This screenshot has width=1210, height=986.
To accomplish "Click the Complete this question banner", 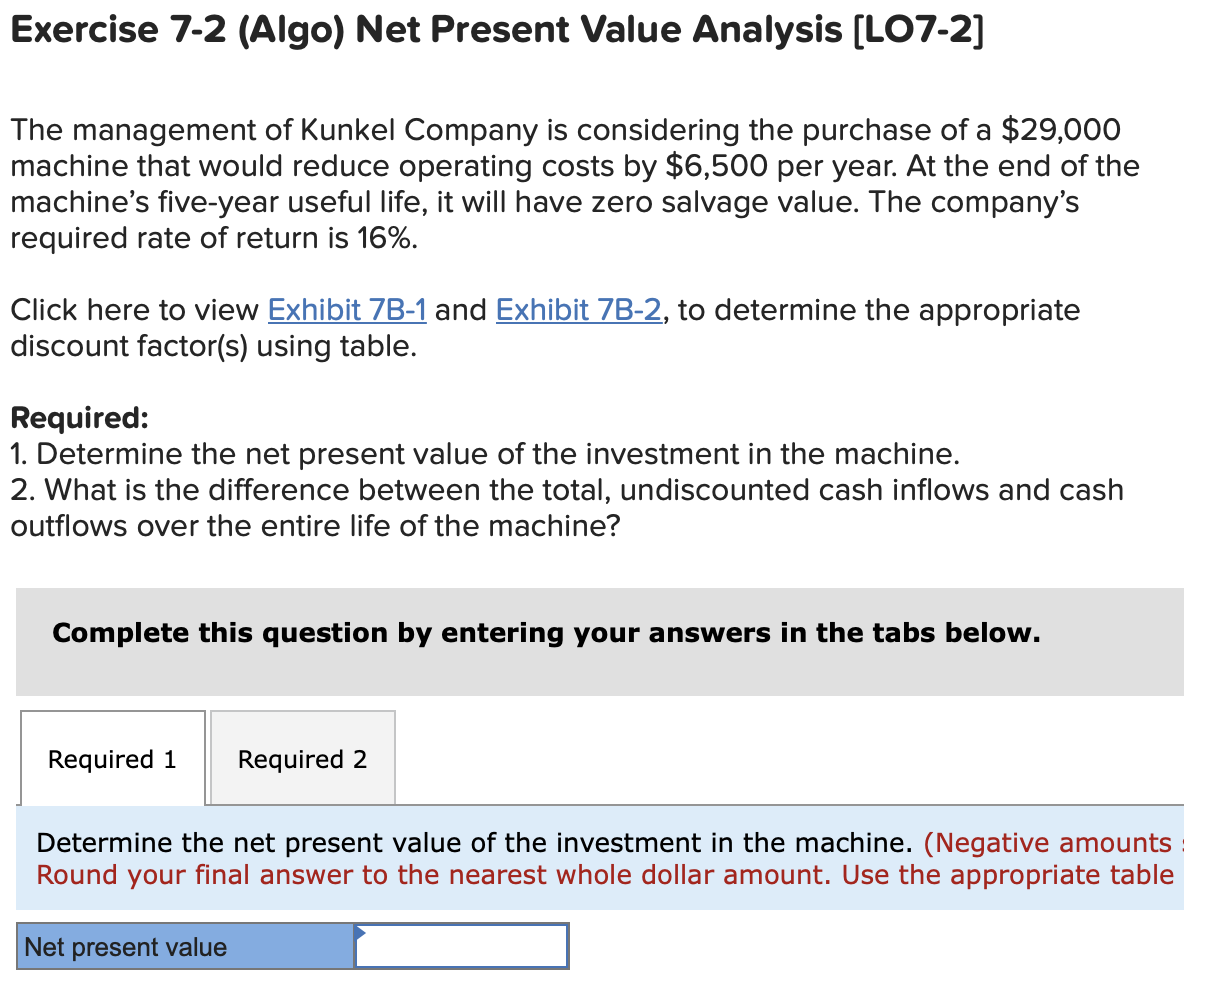I will point(546,633).
